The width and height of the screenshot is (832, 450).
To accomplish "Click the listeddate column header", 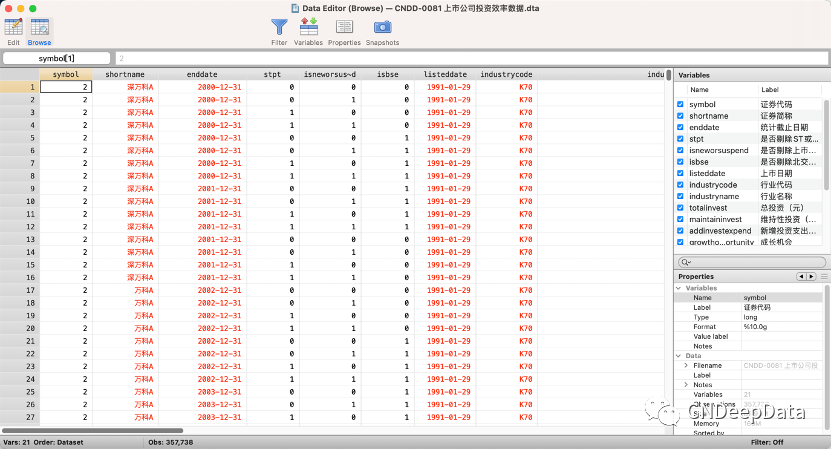I will [x=445, y=74].
